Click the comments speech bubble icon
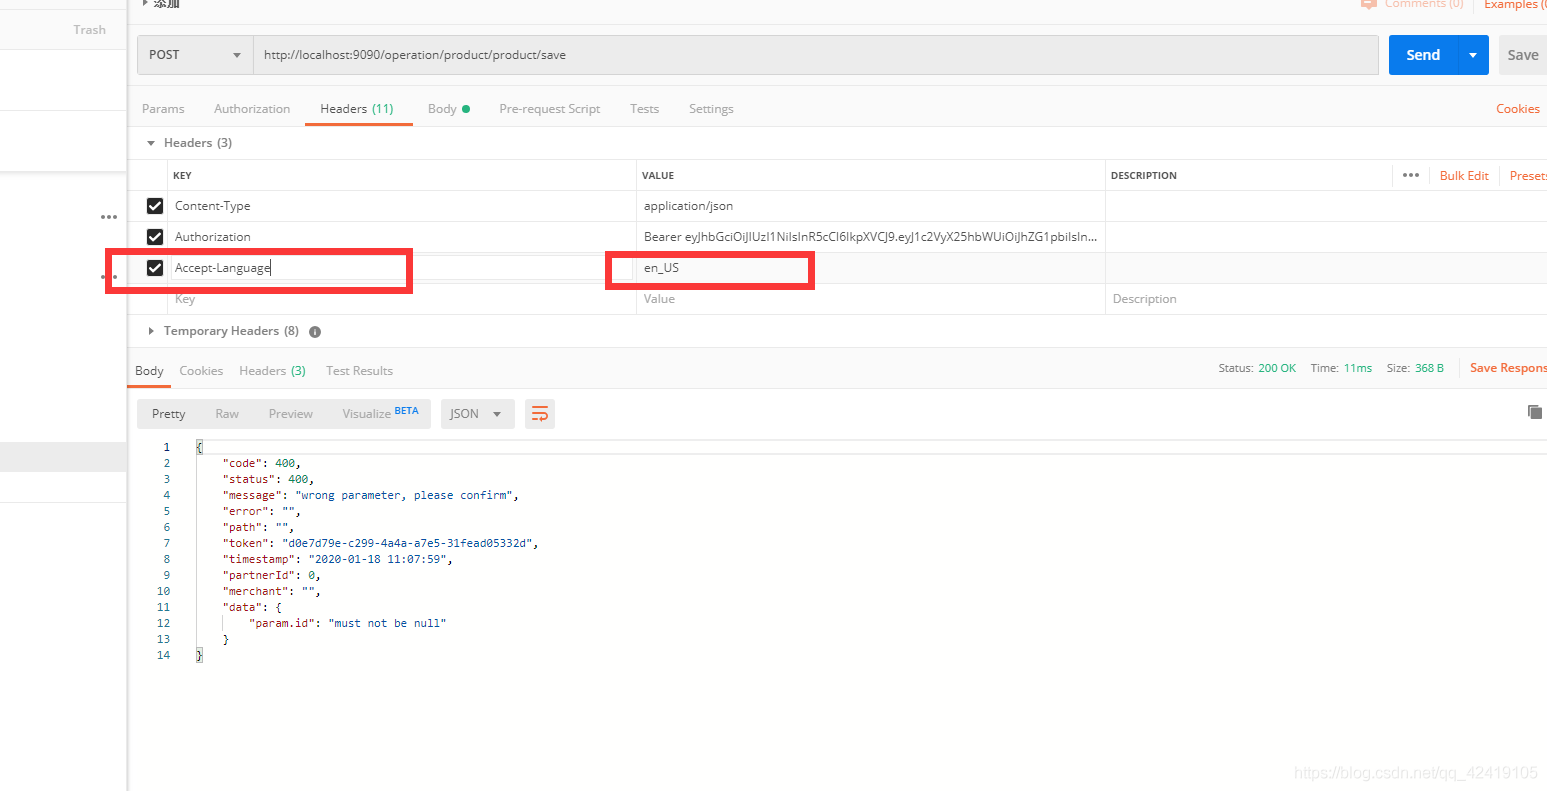The width and height of the screenshot is (1547, 791). click(x=1369, y=4)
